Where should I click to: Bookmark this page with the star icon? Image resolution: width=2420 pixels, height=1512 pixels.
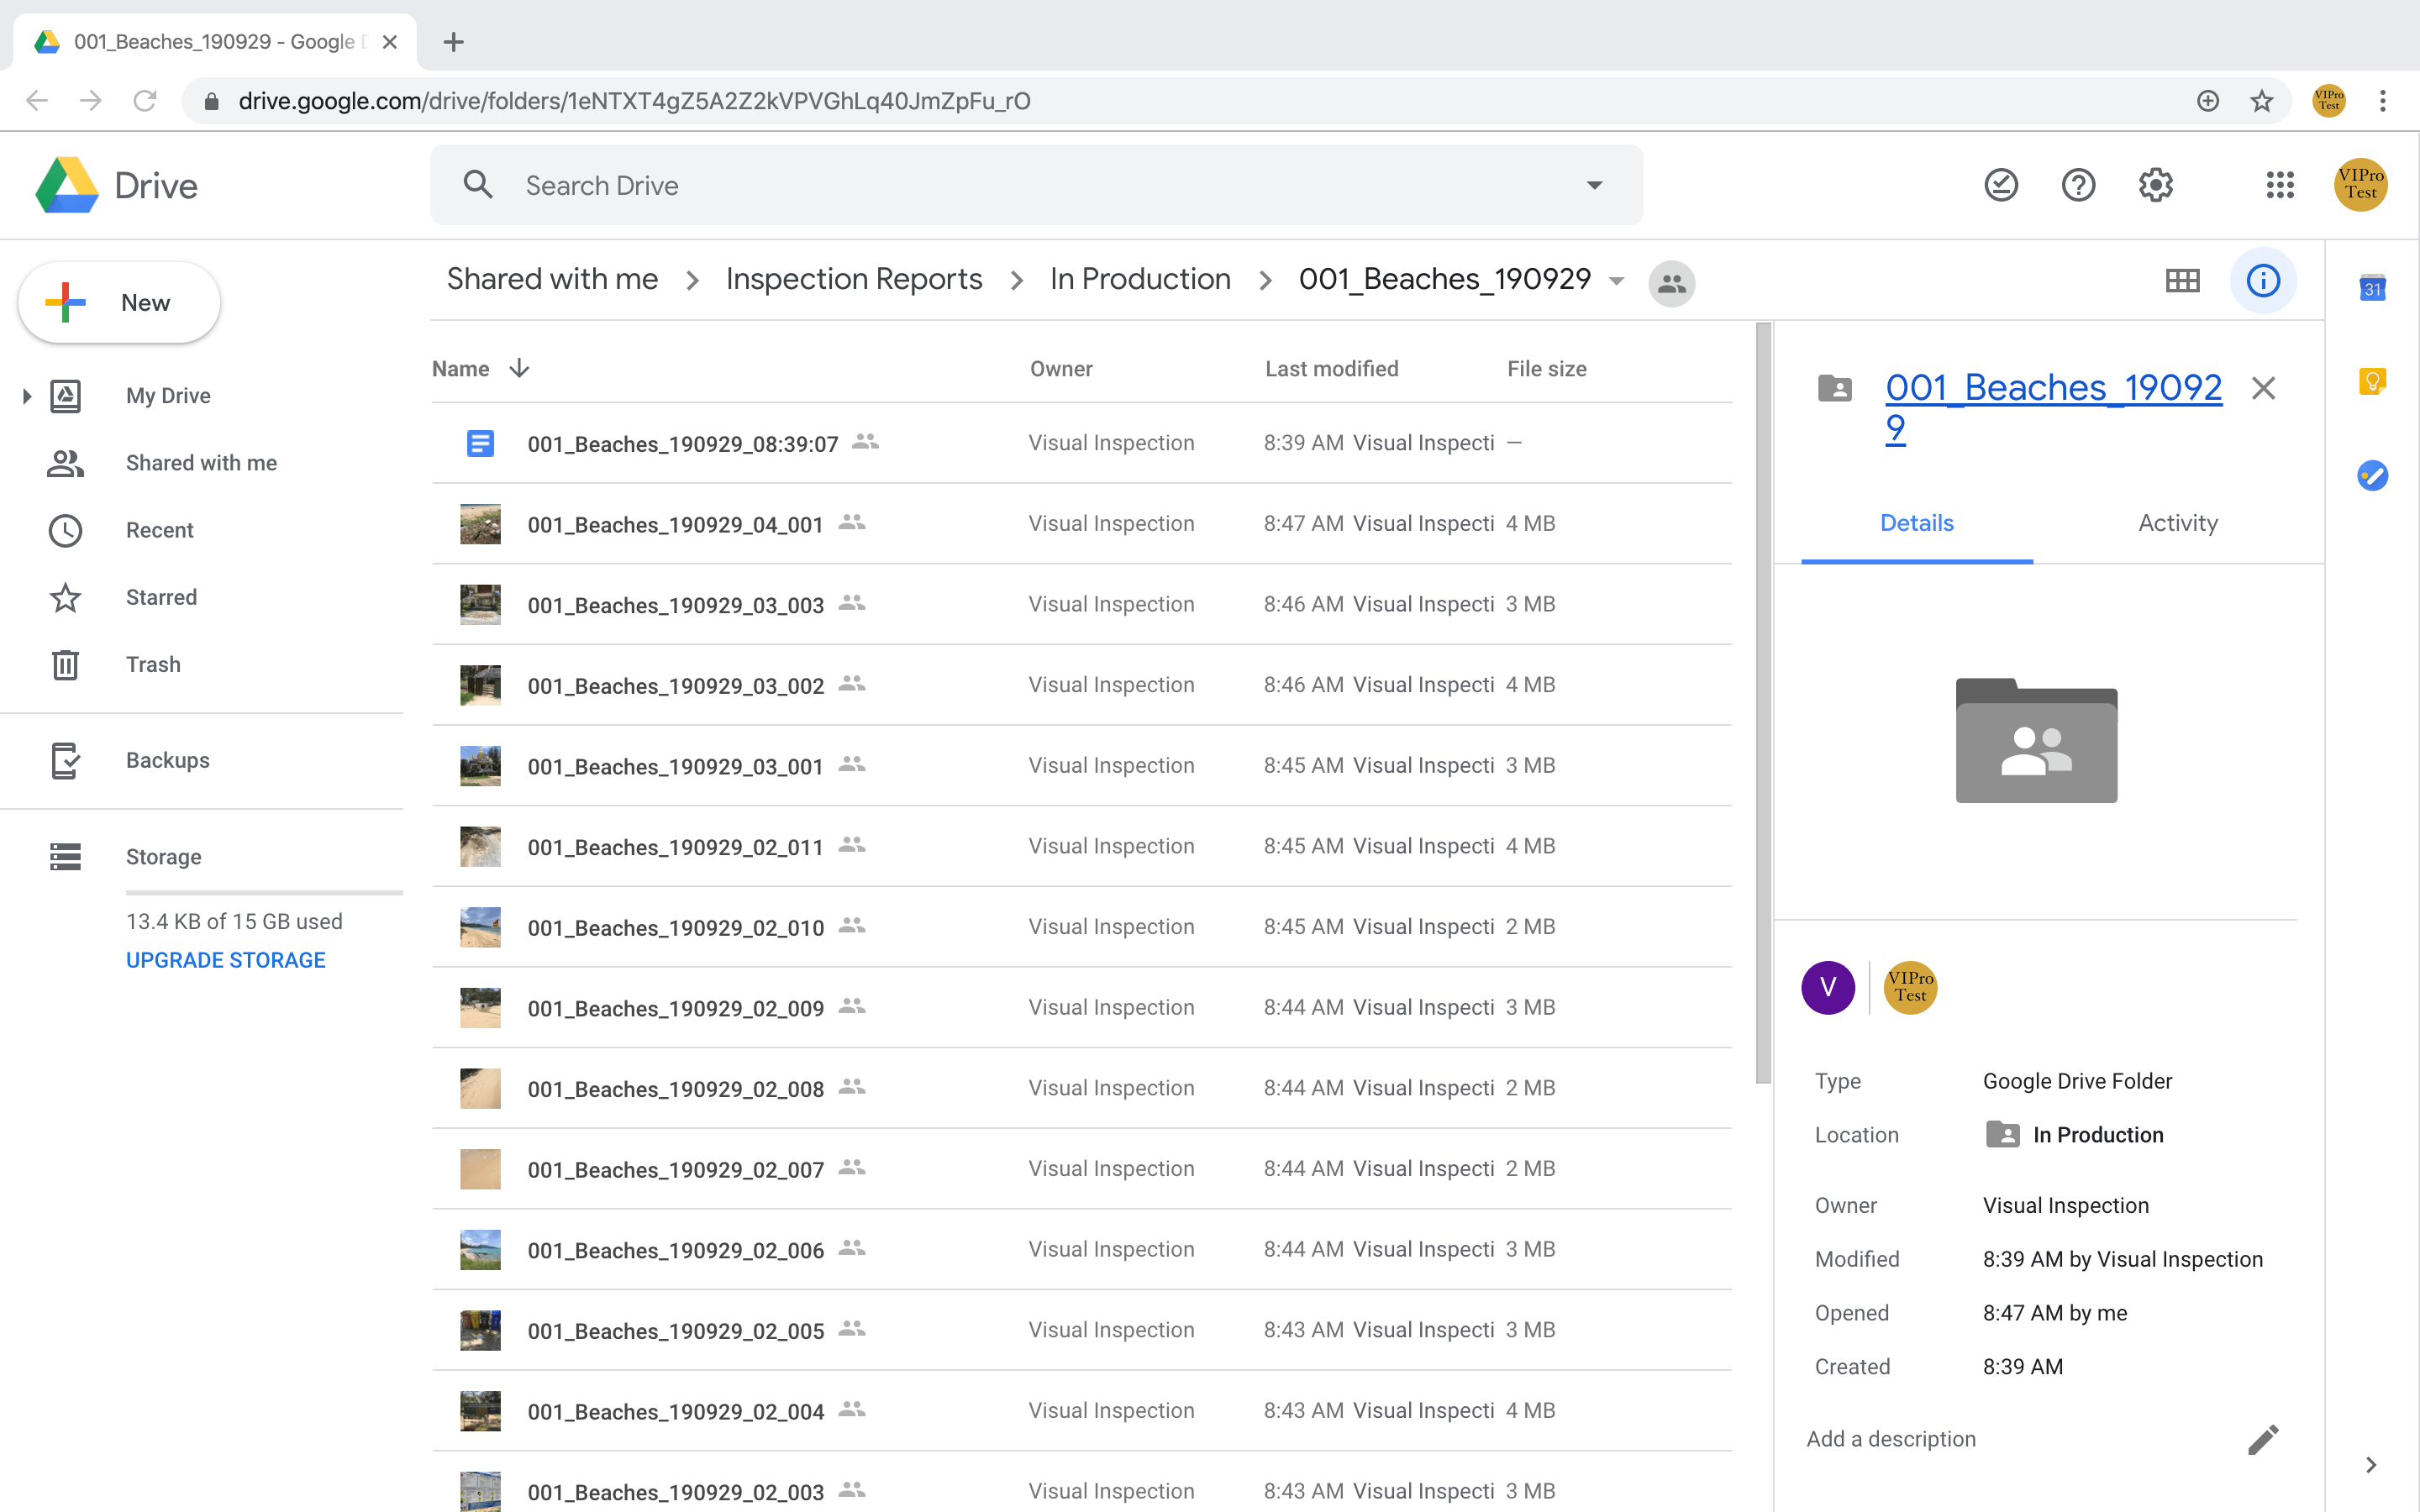point(2261,101)
